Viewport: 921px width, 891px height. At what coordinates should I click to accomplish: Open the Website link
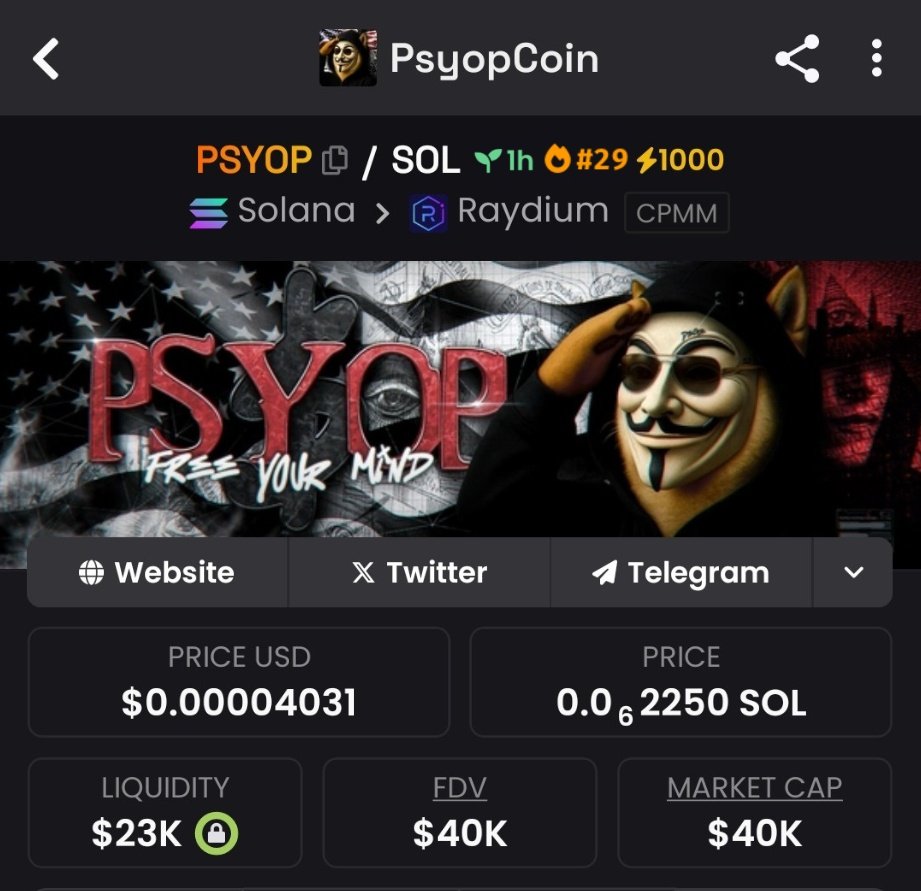click(x=157, y=572)
